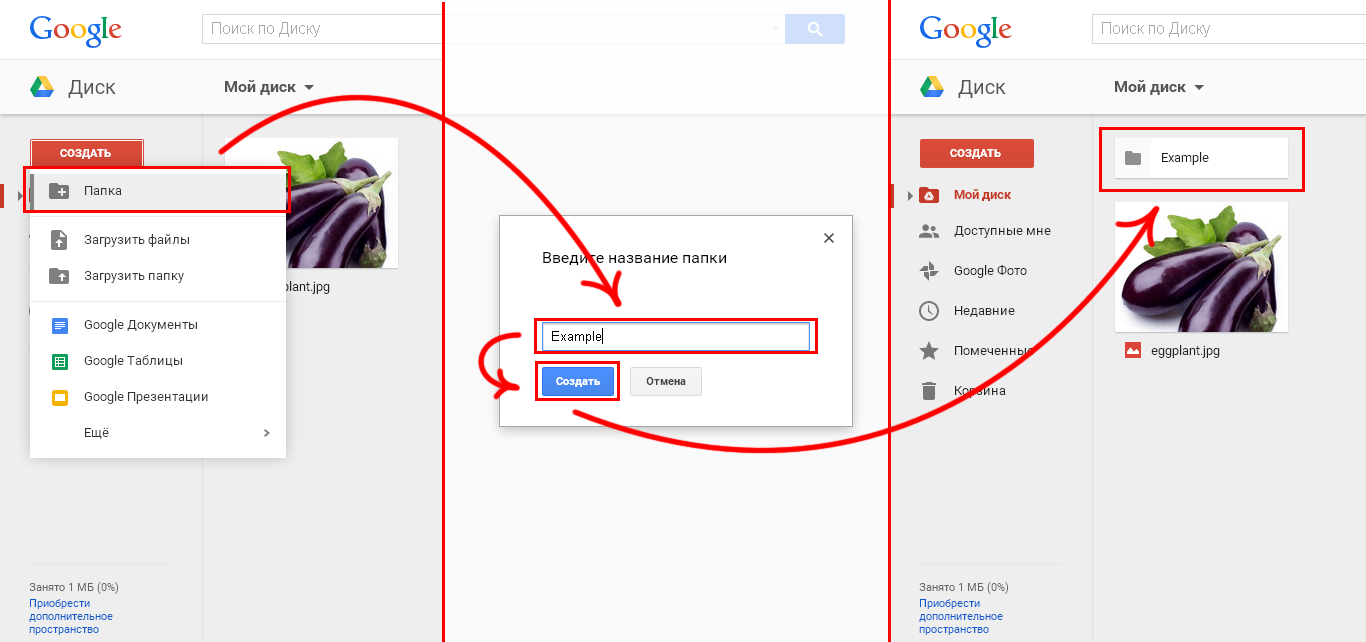Select Загрузить файлы menu entry

pos(158,240)
